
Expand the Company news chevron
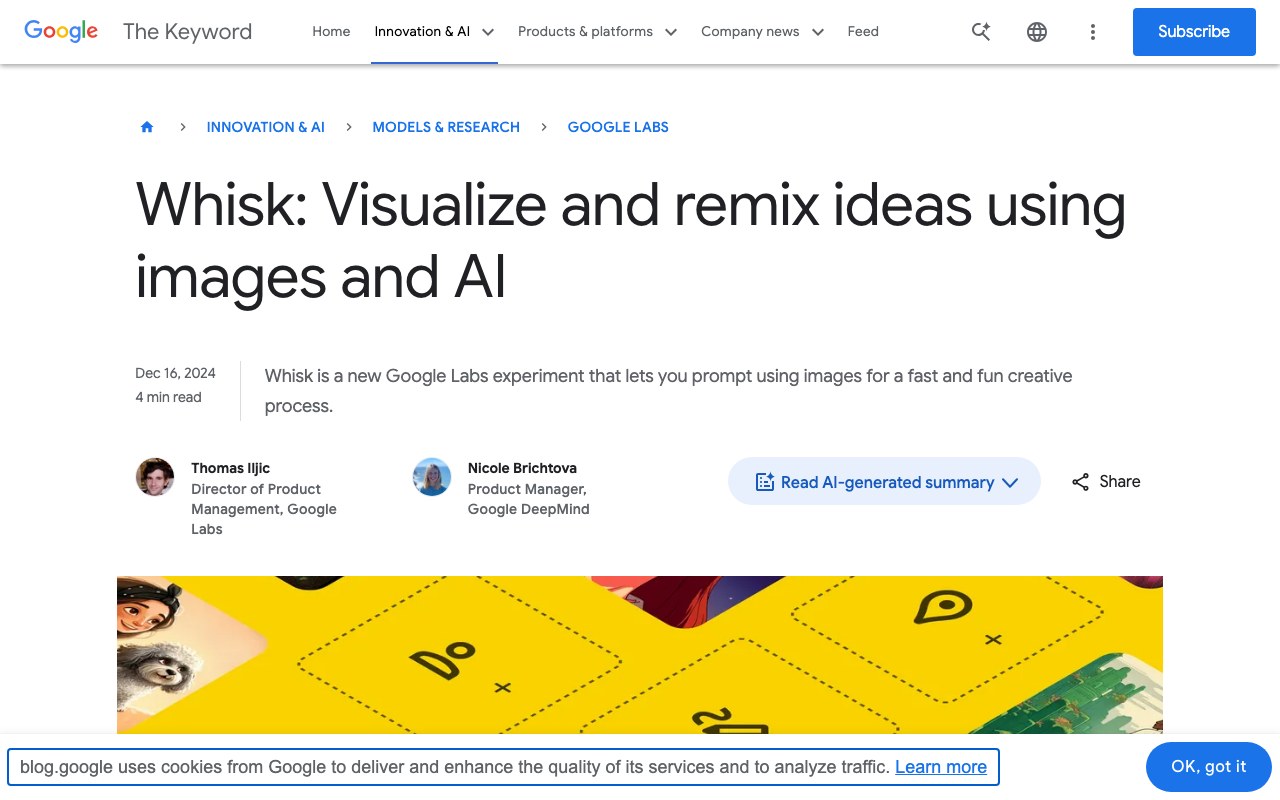(x=817, y=32)
